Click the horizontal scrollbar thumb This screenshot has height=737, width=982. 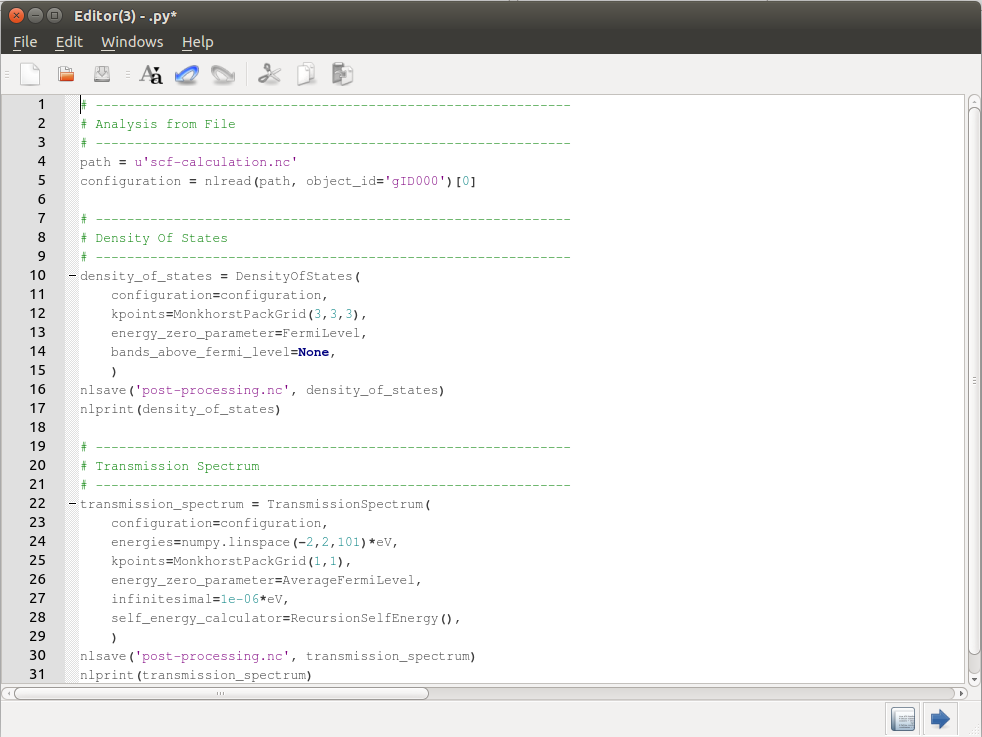click(221, 693)
